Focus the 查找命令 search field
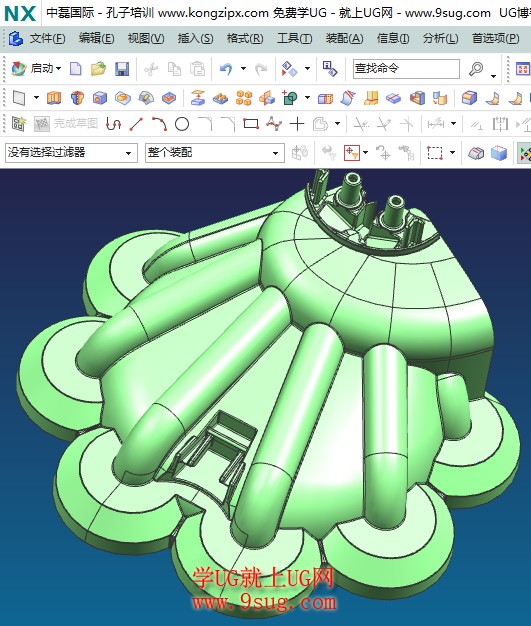 [406, 69]
